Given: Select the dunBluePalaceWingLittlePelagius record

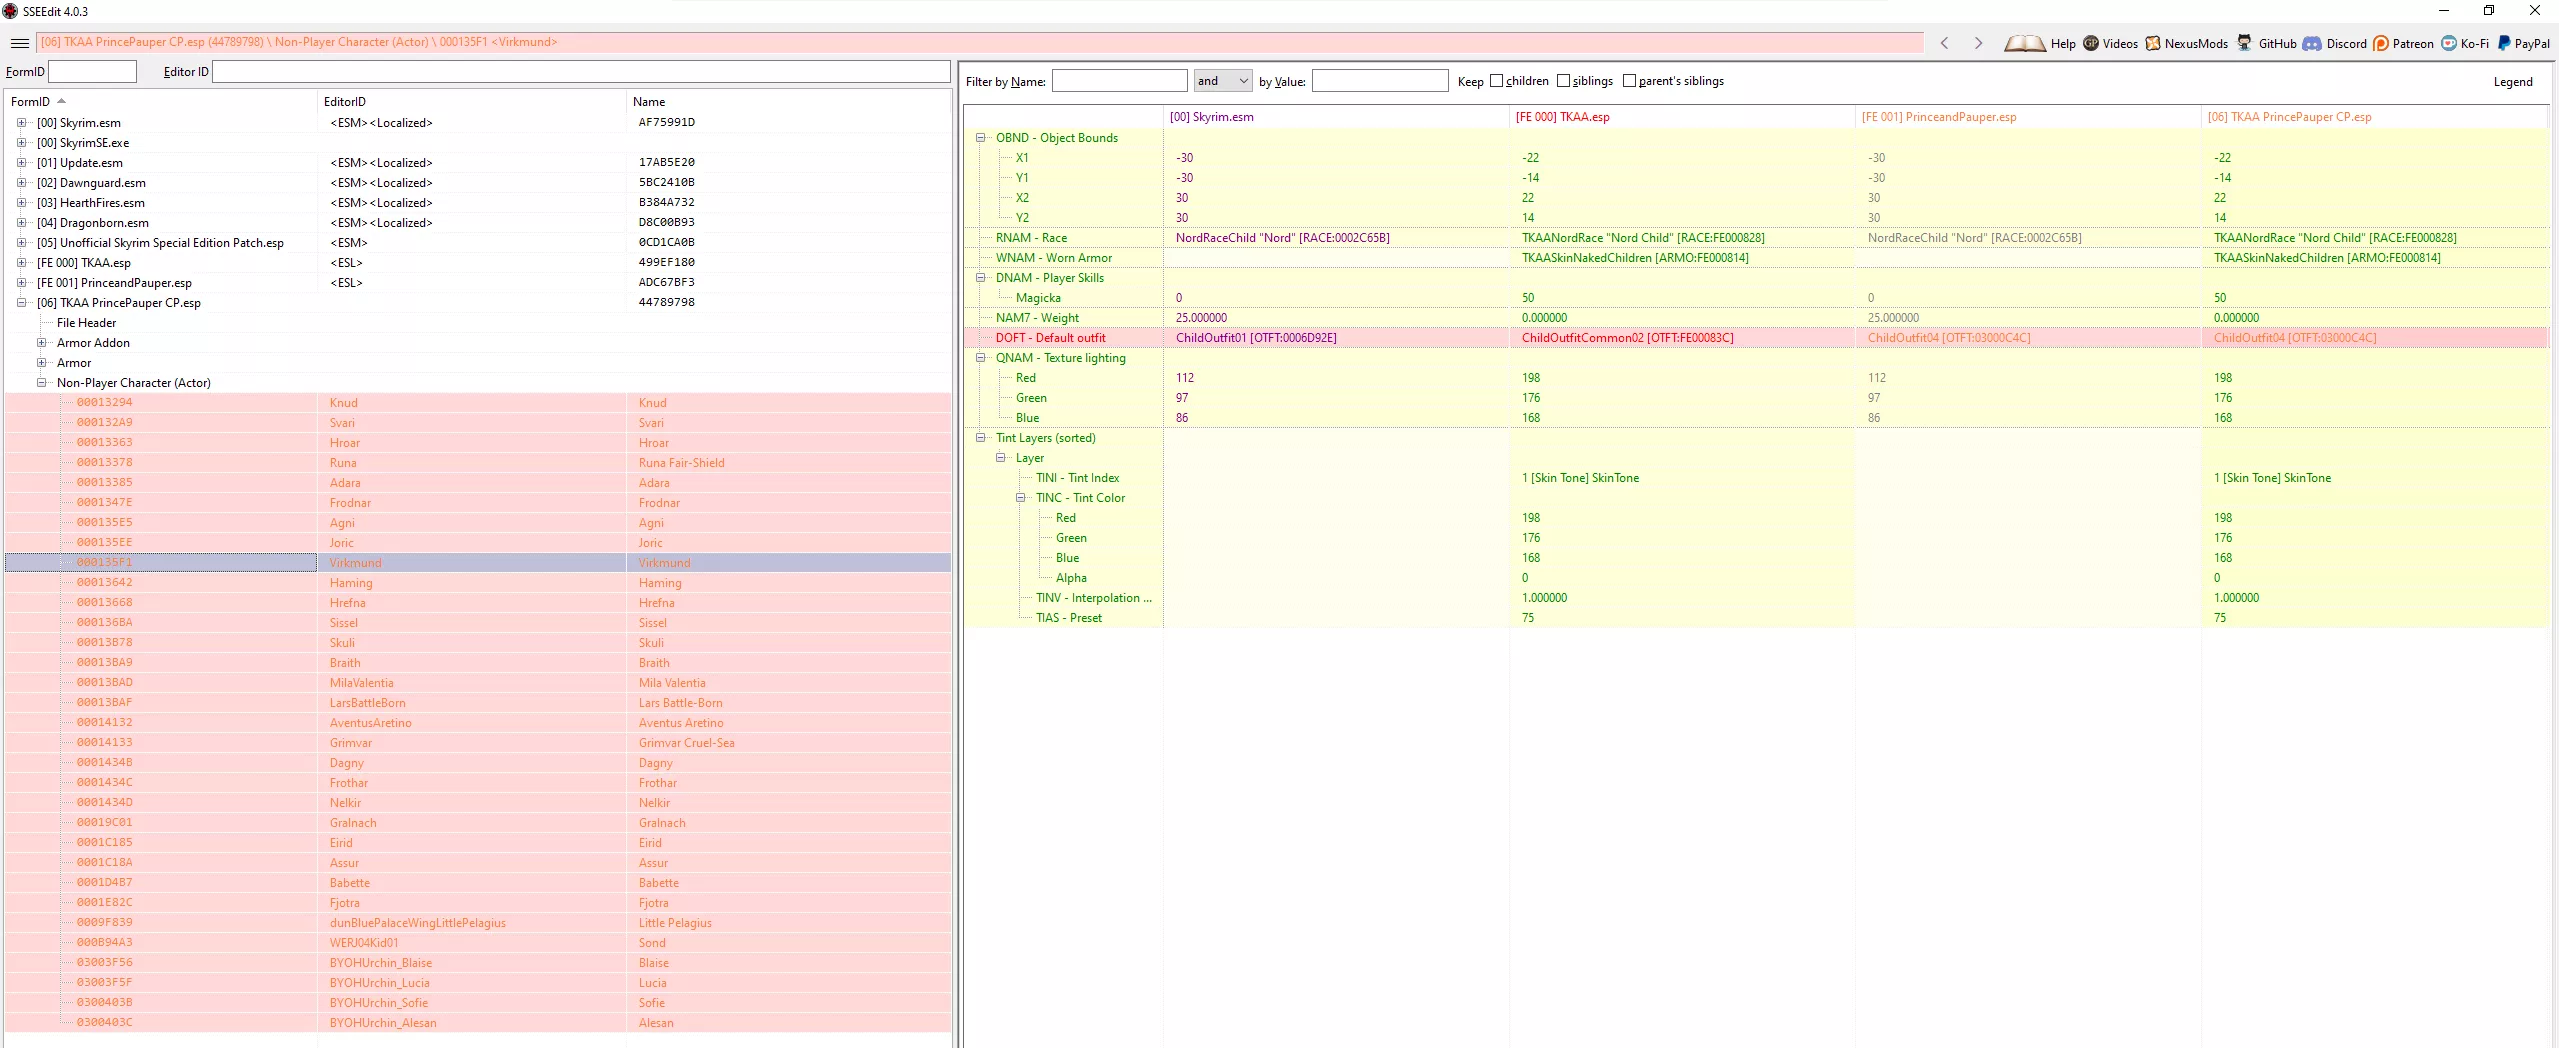Looking at the screenshot, I should [478, 923].
